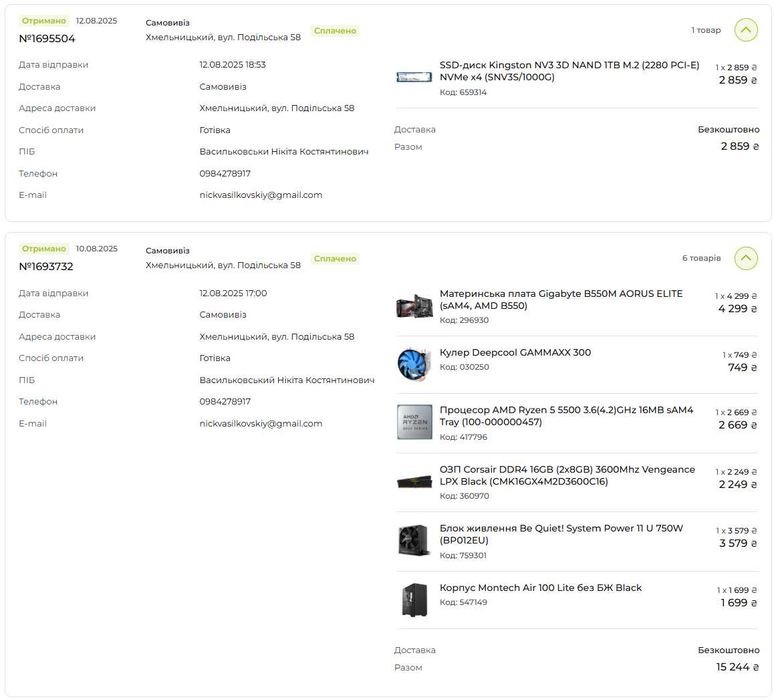This screenshot has height=700, width=774.
Task: Open the Материнська плата Gigabyte B550M link
Action: pyautogui.click(x=561, y=300)
